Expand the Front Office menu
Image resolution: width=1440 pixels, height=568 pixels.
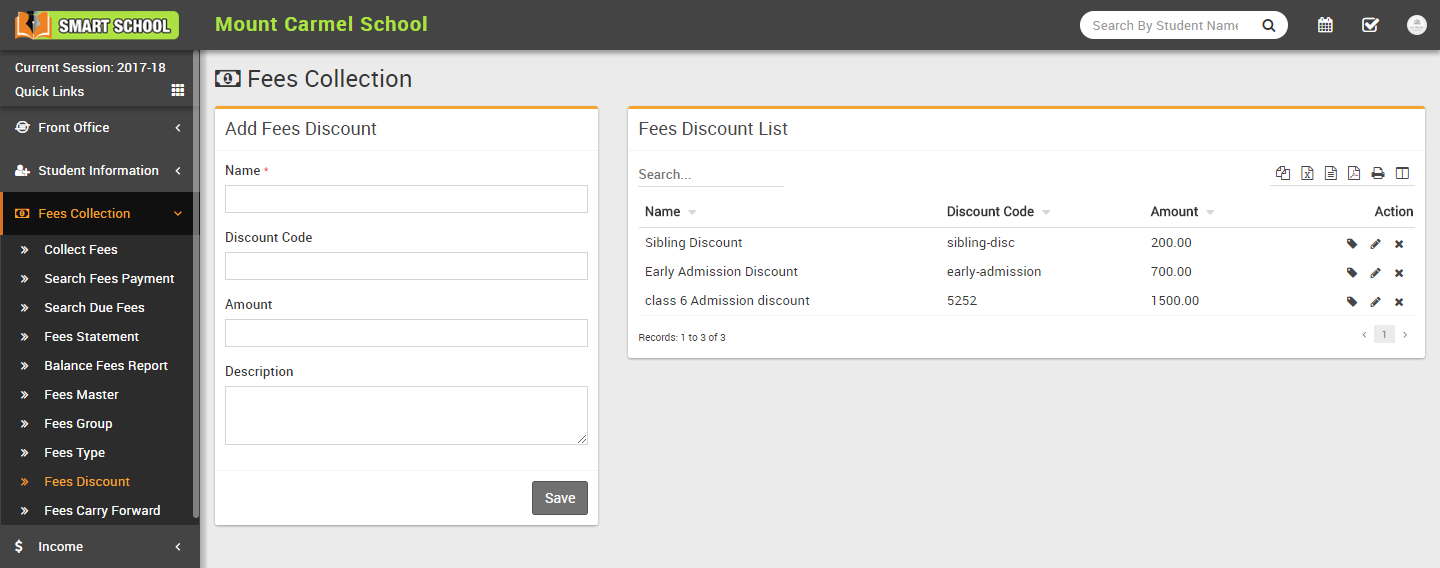tap(99, 128)
